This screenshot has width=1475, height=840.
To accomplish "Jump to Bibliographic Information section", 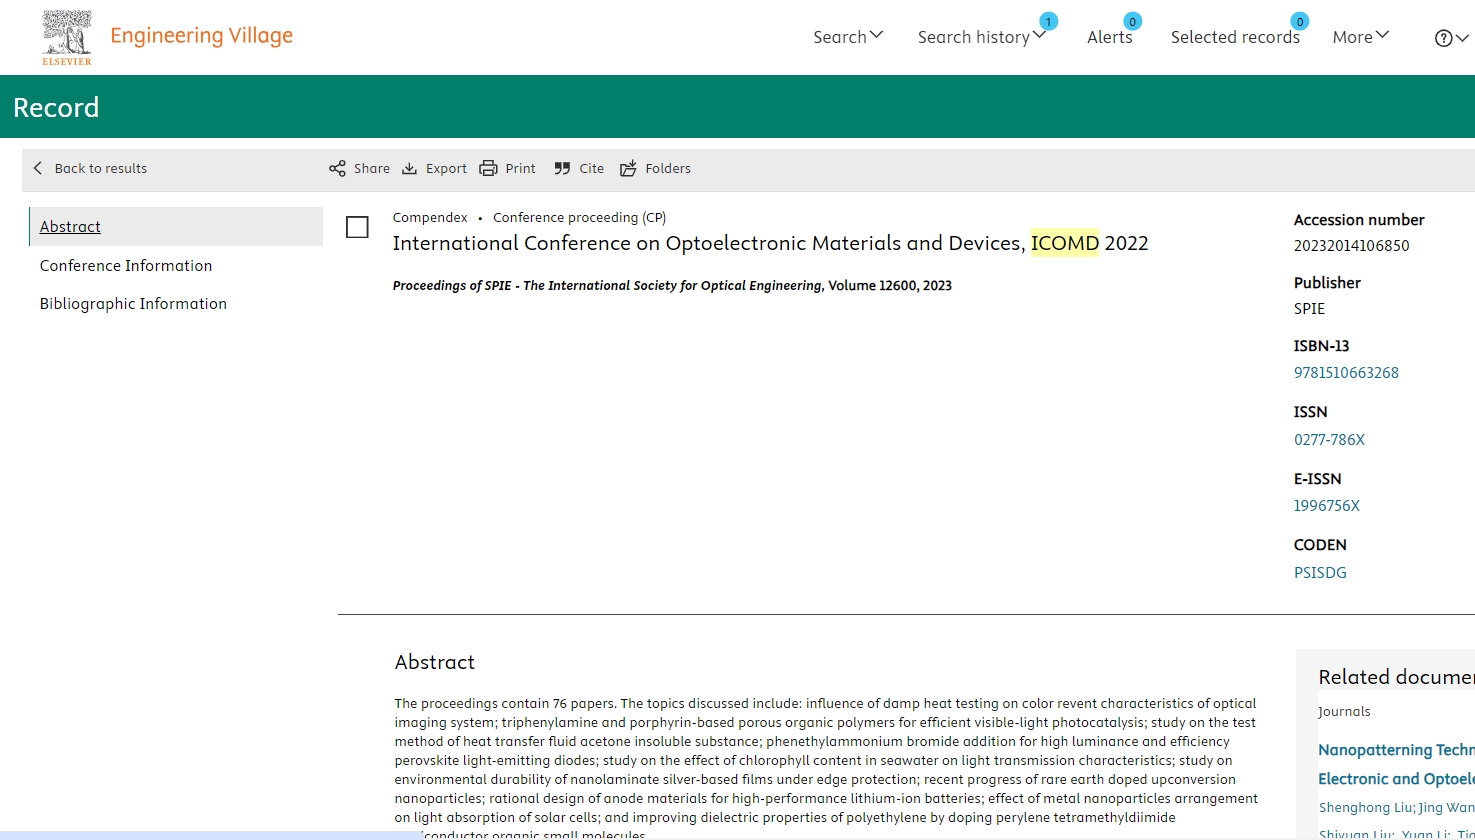I will (x=133, y=303).
